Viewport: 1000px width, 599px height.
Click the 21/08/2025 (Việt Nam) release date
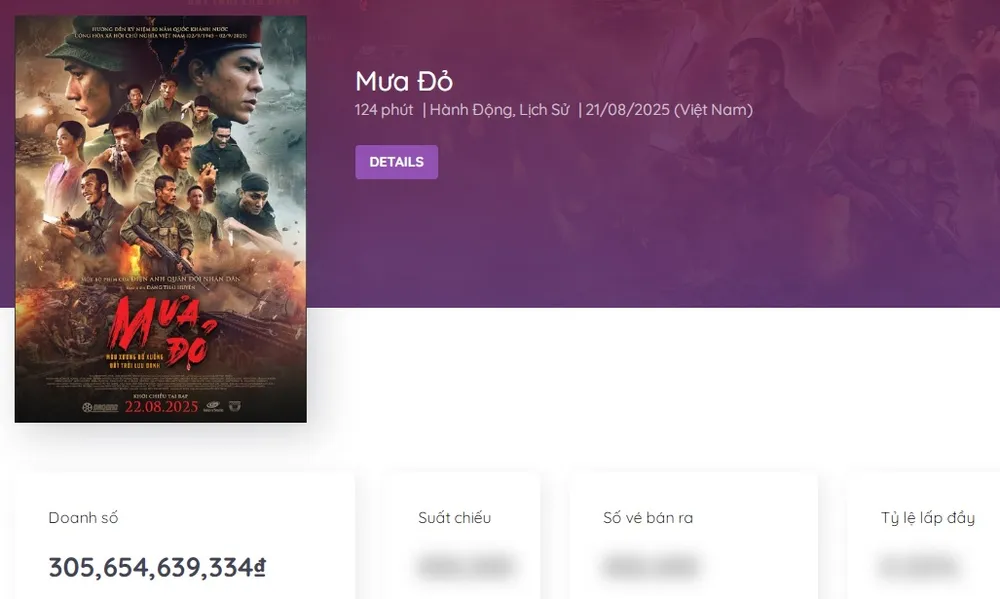tap(668, 110)
